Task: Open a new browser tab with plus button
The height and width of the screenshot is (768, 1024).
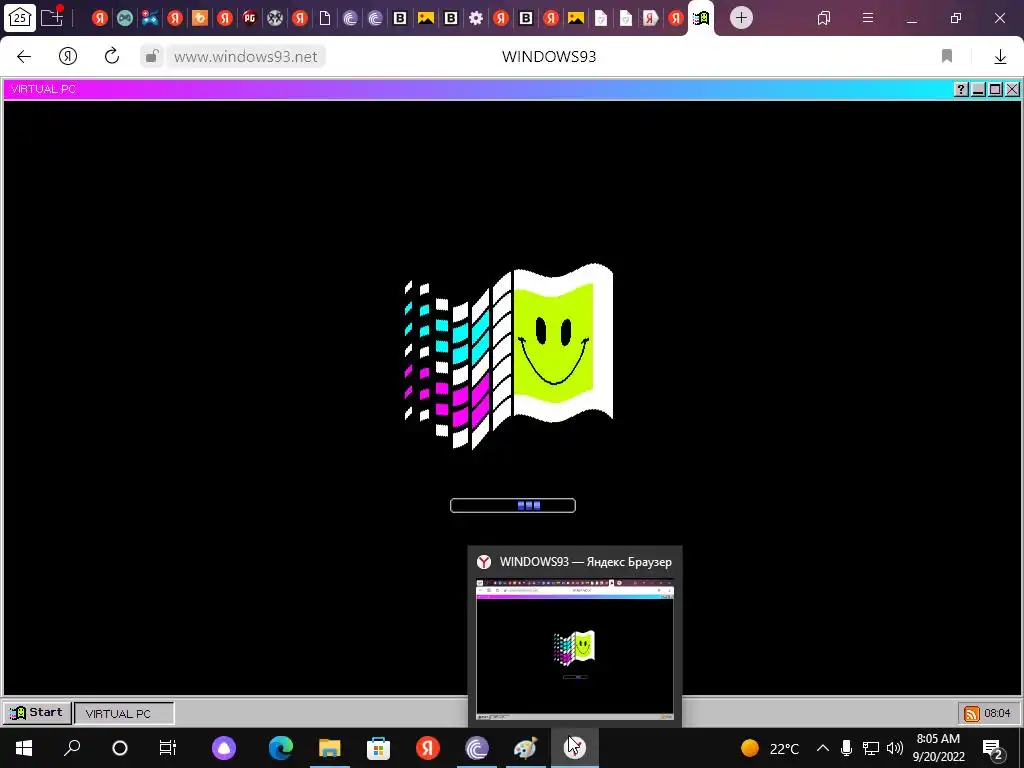Action: tap(741, 18)
